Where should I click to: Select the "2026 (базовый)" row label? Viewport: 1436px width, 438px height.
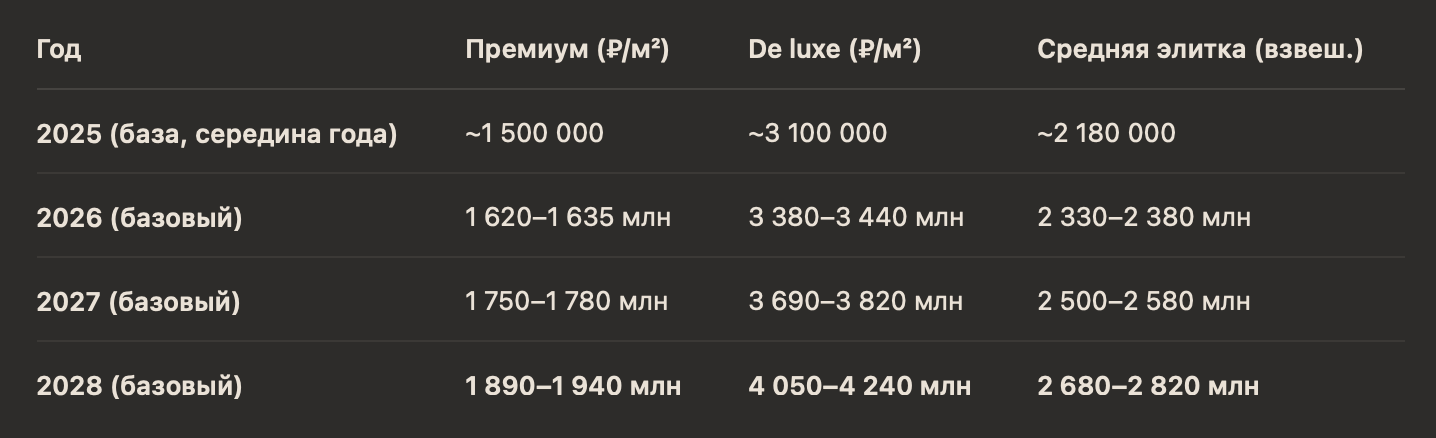[x=139, y=218]
